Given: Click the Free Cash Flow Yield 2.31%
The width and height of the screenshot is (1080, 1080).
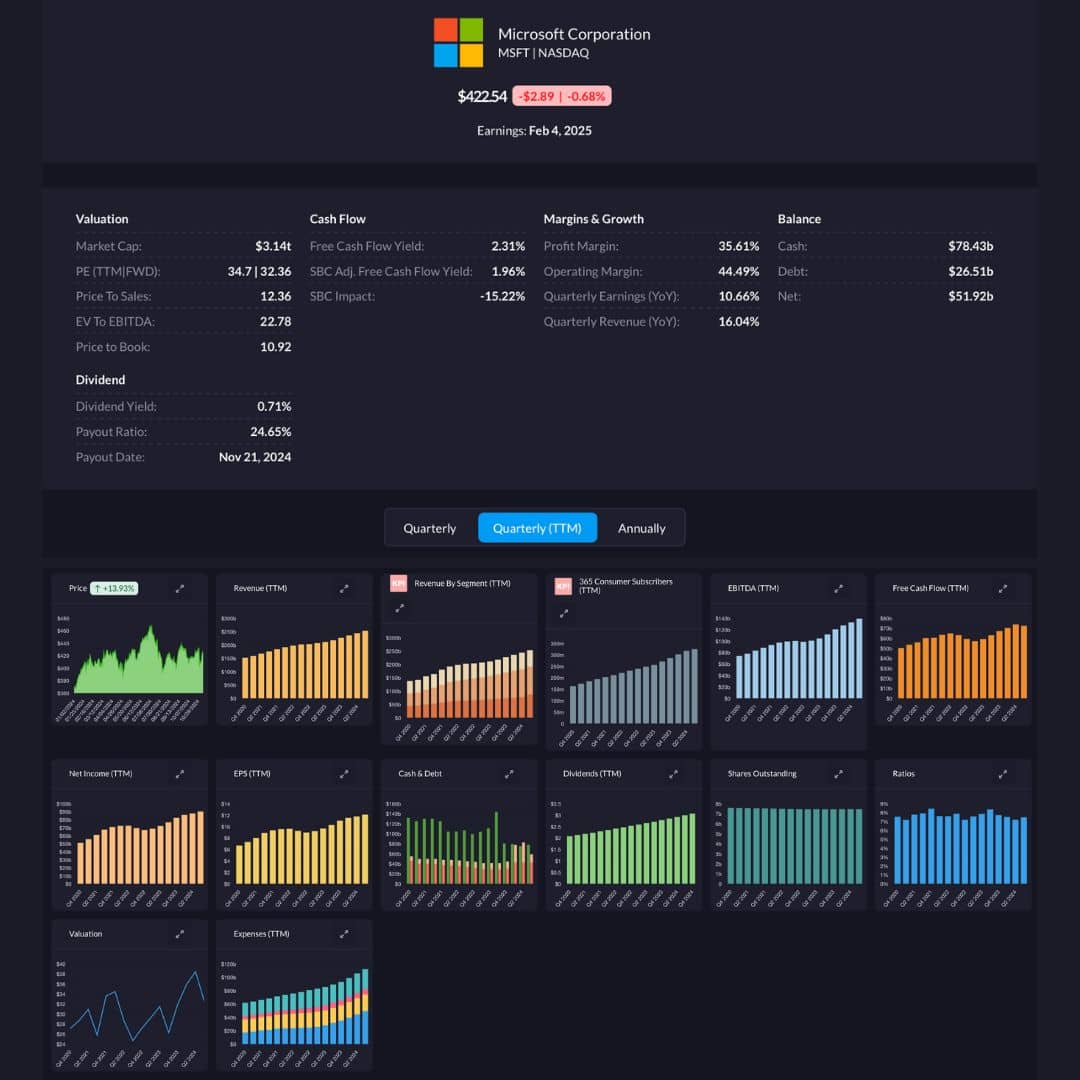Looking at the screenshot, I should pos(508,246).
